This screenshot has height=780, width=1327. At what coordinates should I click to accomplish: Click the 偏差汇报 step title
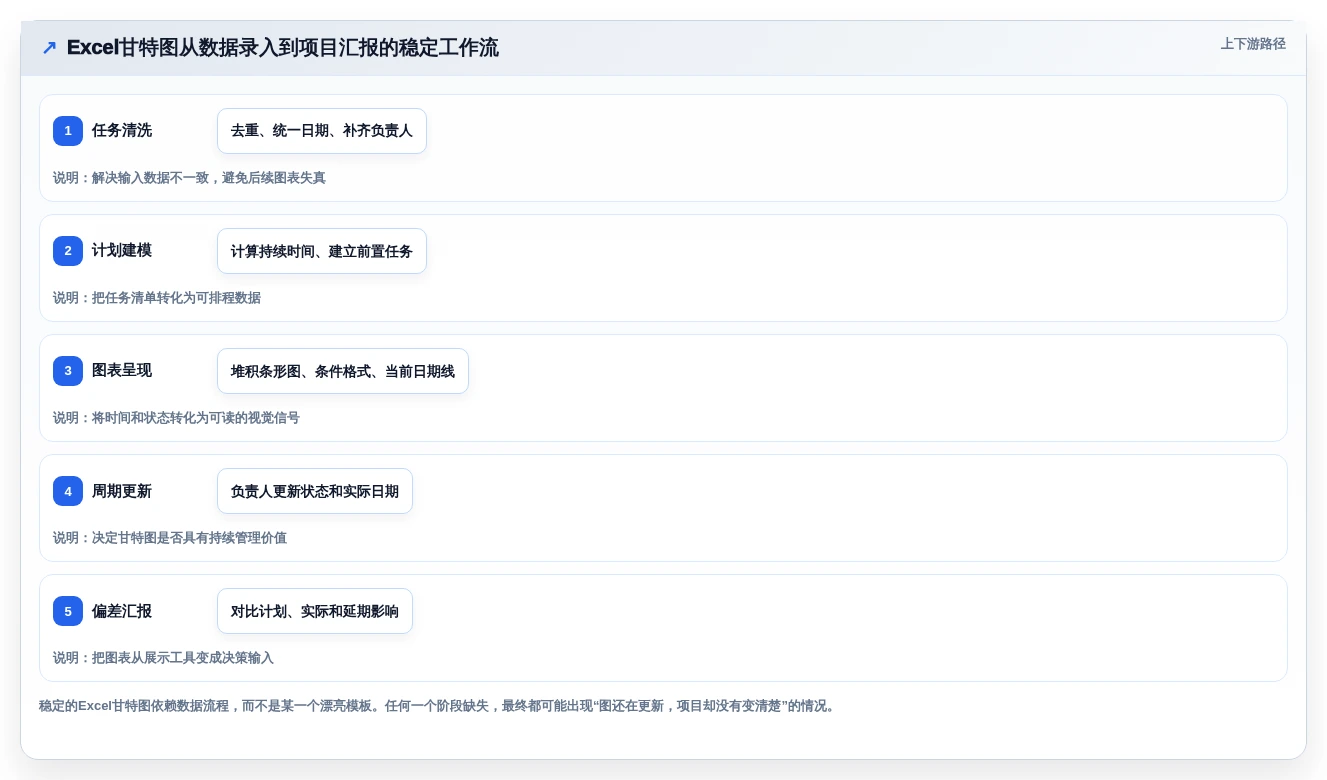[122, 610]
